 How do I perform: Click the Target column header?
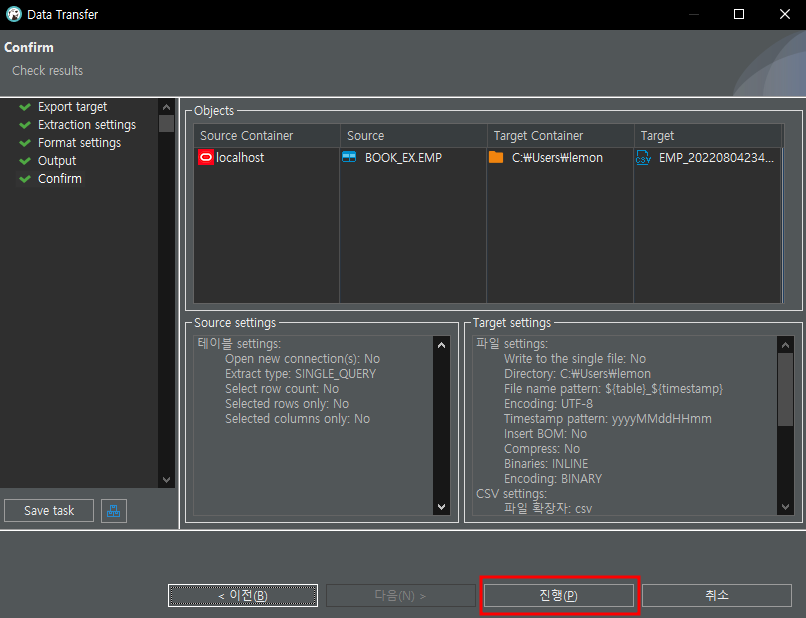[708, 136]
